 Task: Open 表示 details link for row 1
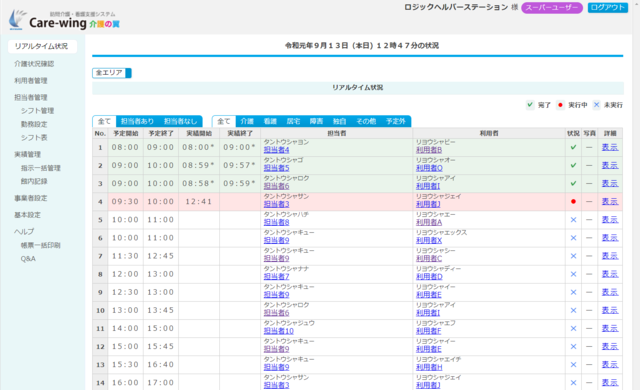(x=610, y=147)
